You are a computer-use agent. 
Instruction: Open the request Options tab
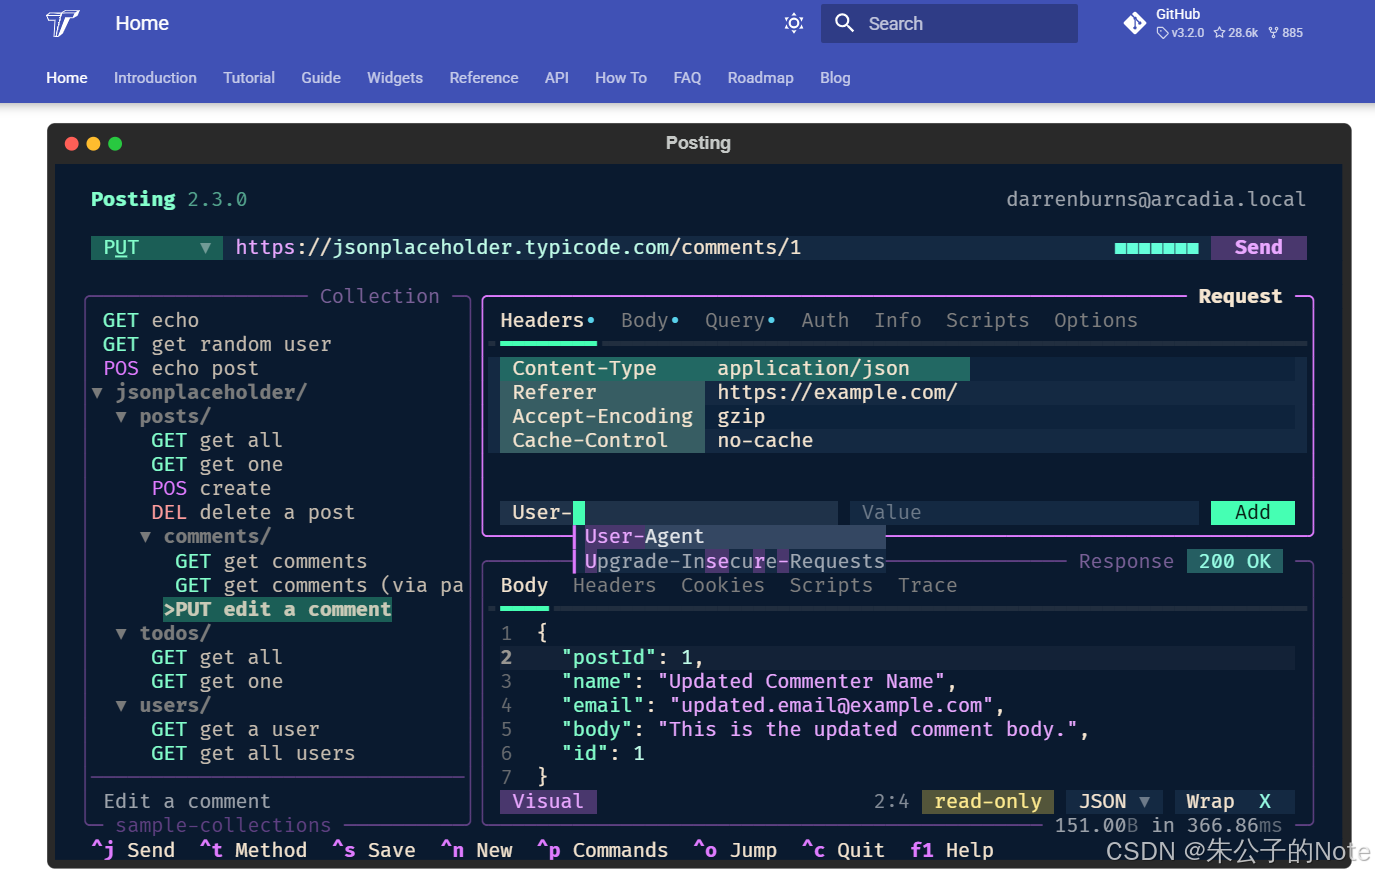(1096, 321)
